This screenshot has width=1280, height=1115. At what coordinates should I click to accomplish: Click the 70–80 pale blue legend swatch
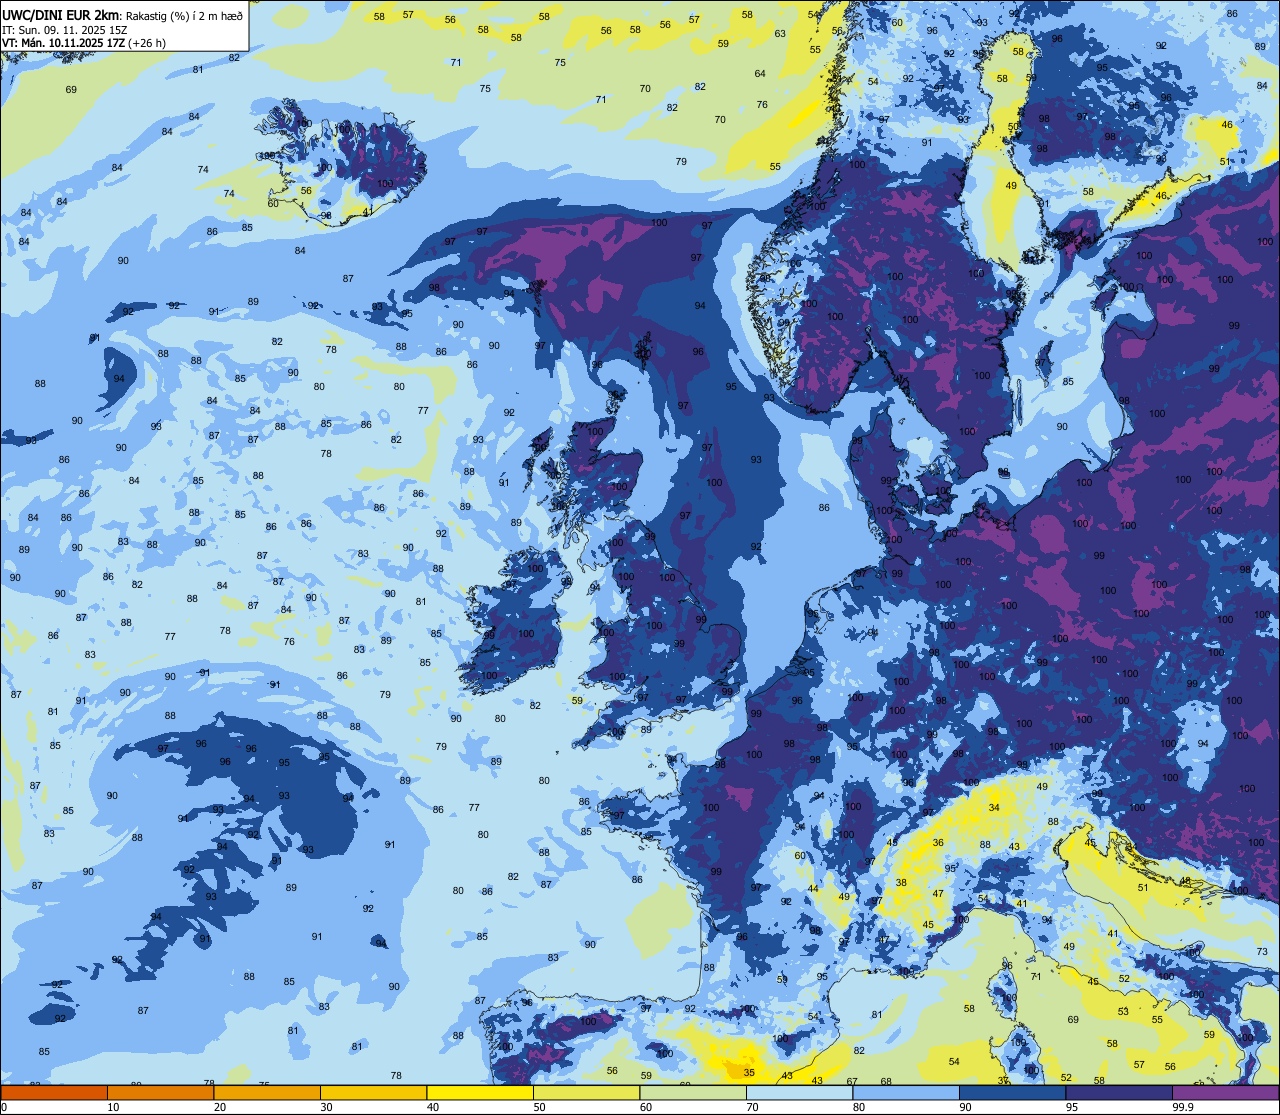799,1092
